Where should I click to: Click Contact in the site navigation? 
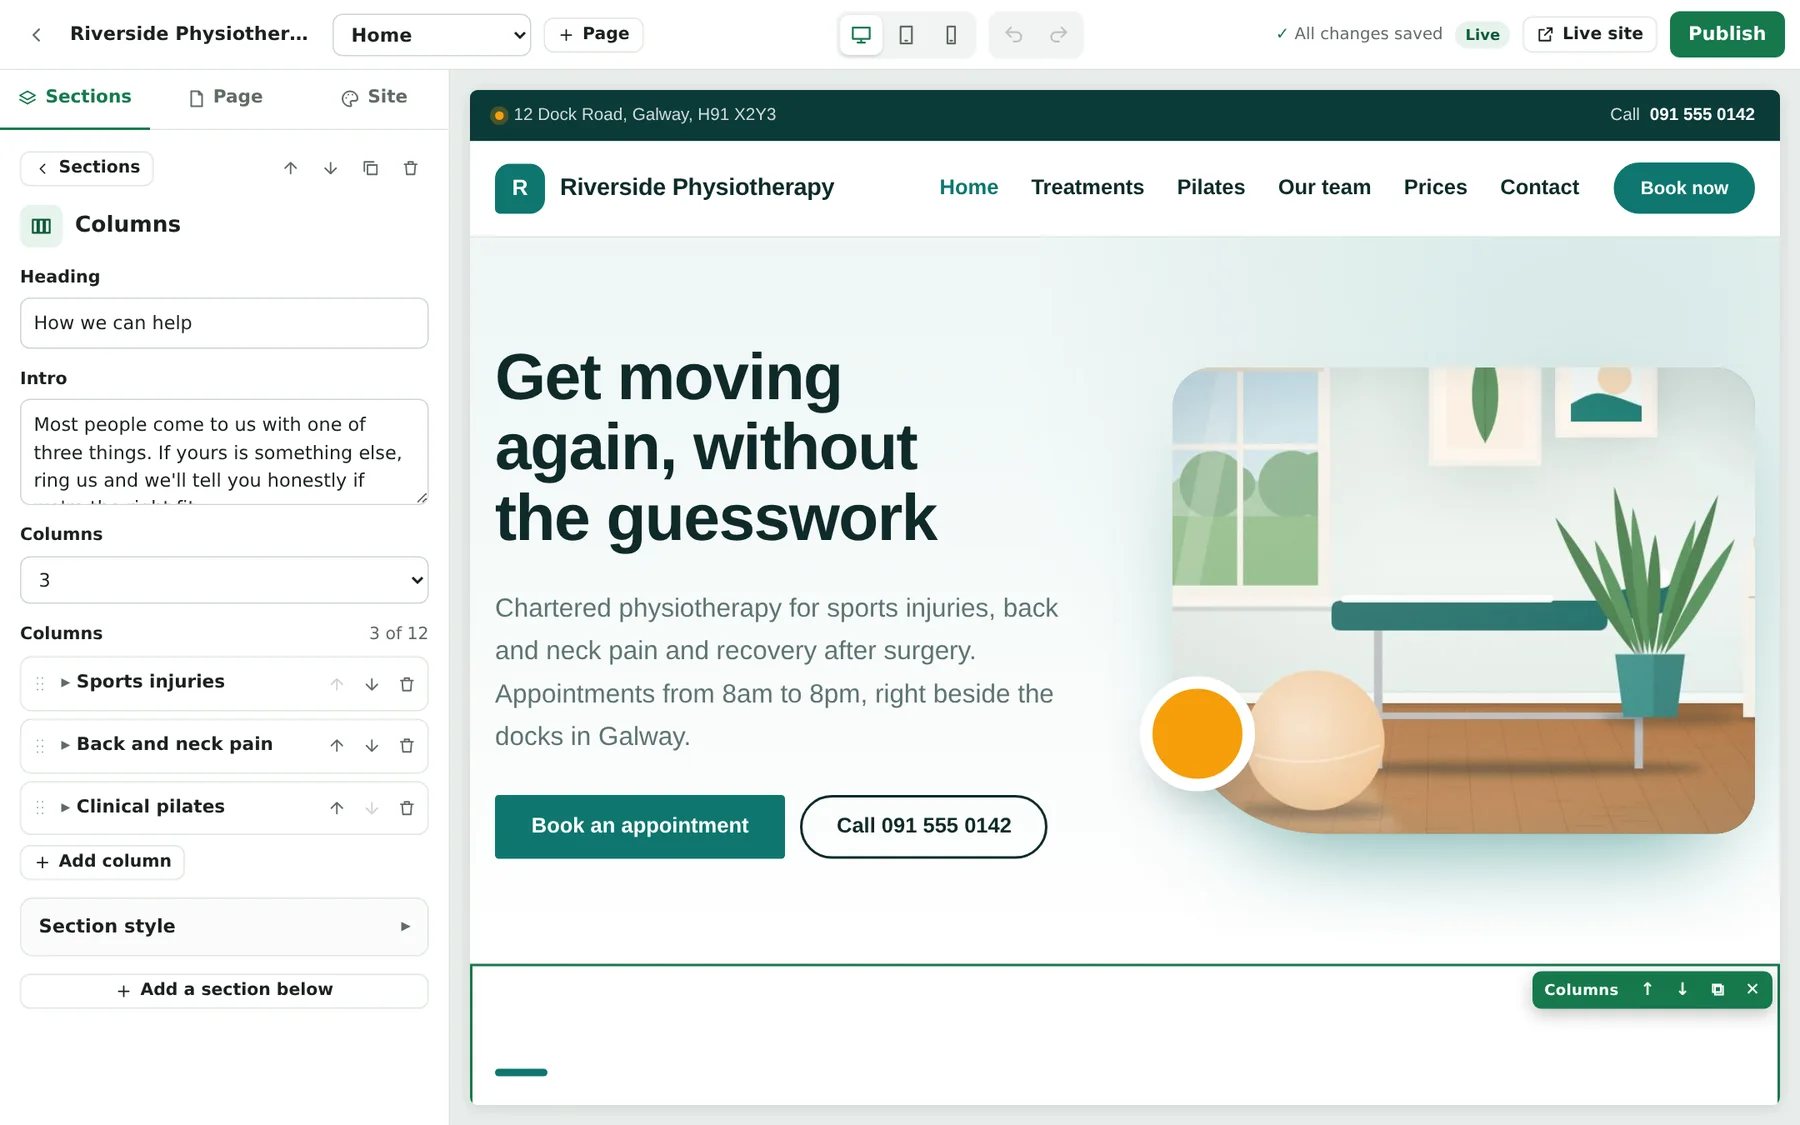[1539, 187]
